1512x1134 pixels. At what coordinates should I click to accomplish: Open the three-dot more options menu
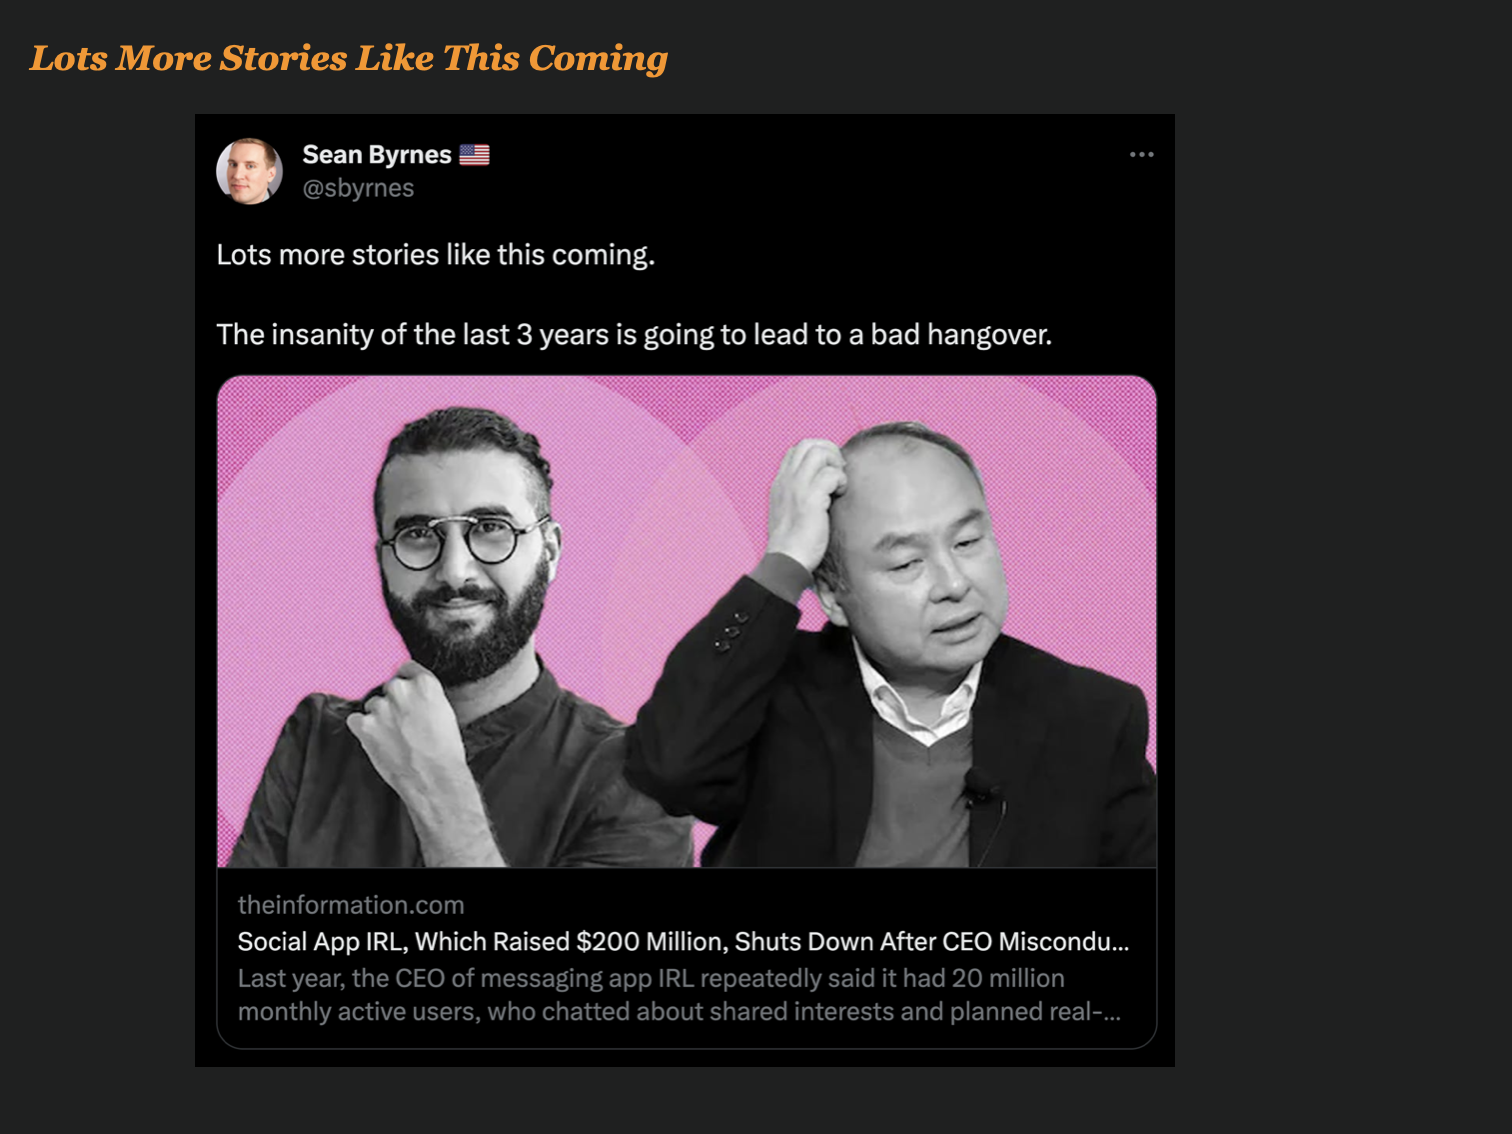(x=1141, y=155)
